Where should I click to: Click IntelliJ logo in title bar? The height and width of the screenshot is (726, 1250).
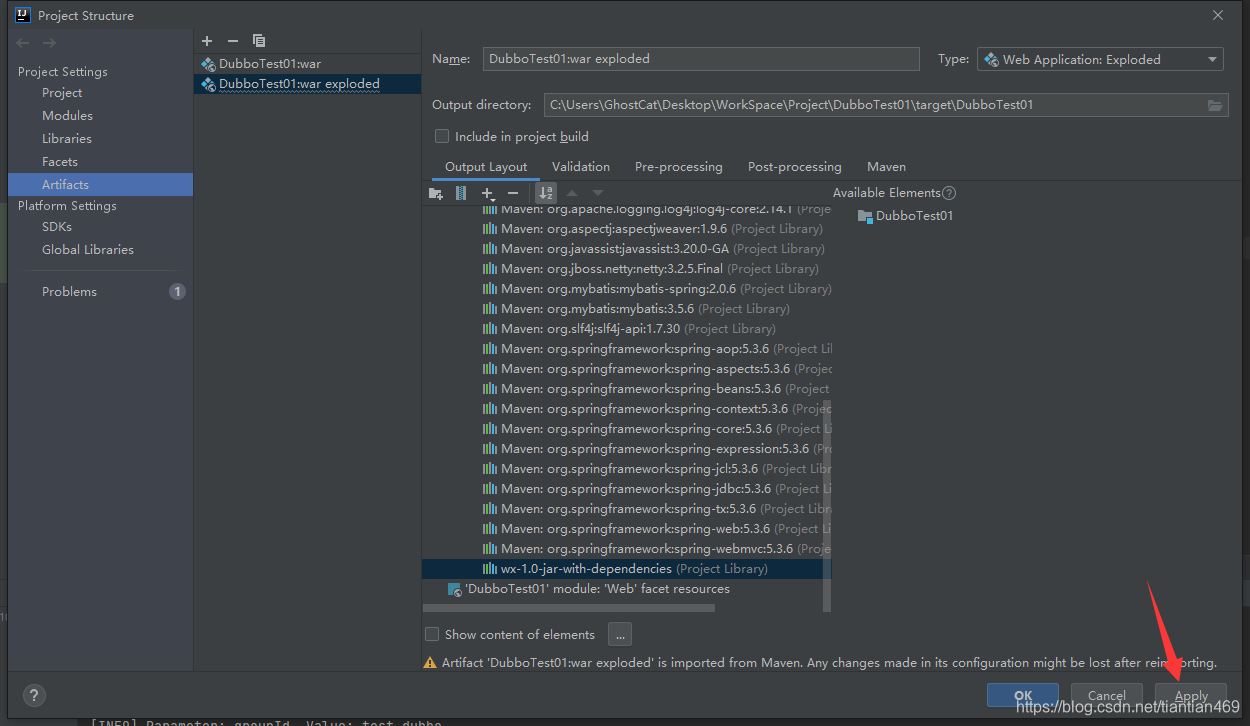[23, 15]
